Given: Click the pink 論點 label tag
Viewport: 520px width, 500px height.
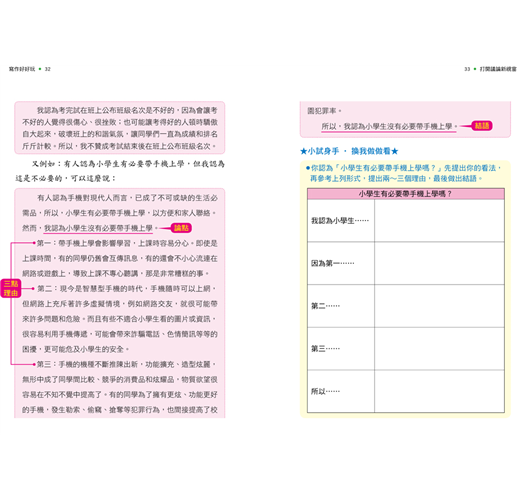Looking at the screenshot, I should (181, 228).
